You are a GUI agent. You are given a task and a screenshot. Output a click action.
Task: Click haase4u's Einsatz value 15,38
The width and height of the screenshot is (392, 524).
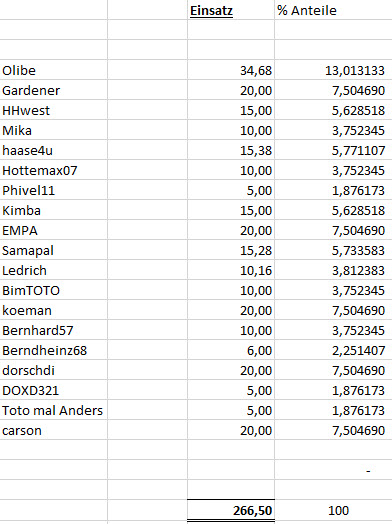[x=231, y=150]
